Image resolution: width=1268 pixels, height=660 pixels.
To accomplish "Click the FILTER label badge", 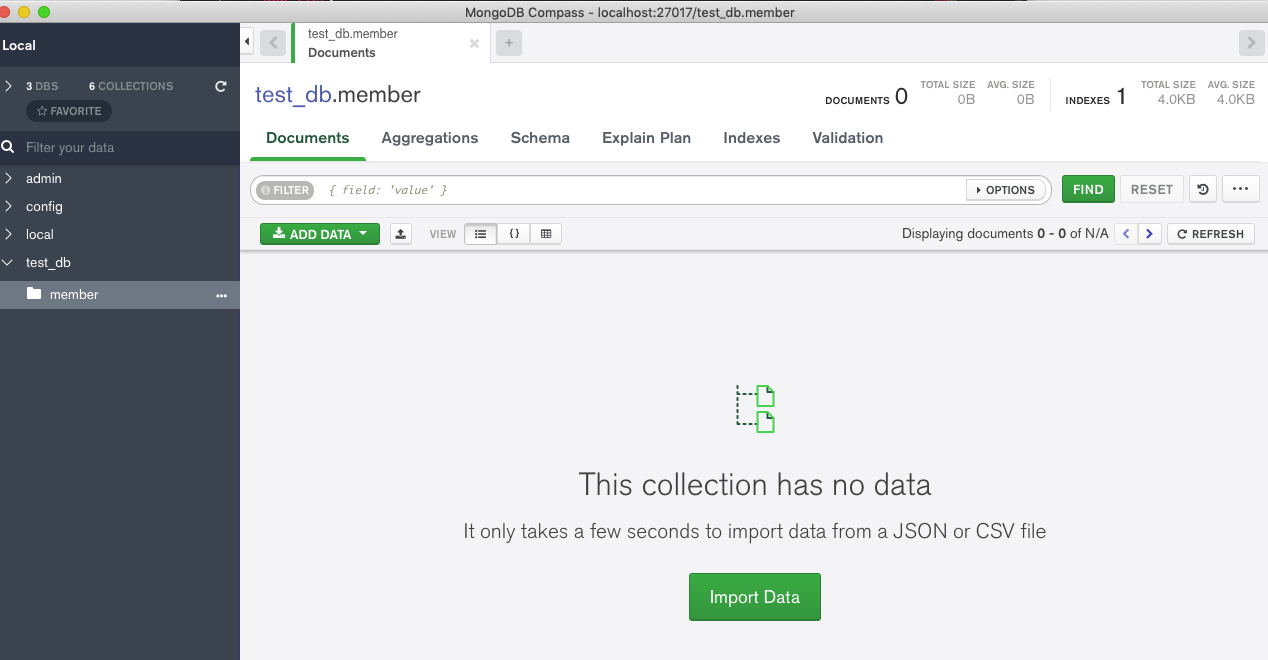I will click(x=285, y=190).
